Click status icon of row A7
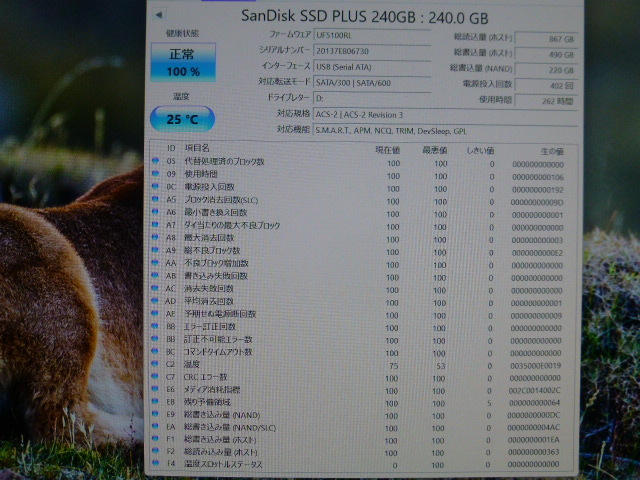This screenshot has width=640, height=480. pyautogui.click(x=155, y=224)
